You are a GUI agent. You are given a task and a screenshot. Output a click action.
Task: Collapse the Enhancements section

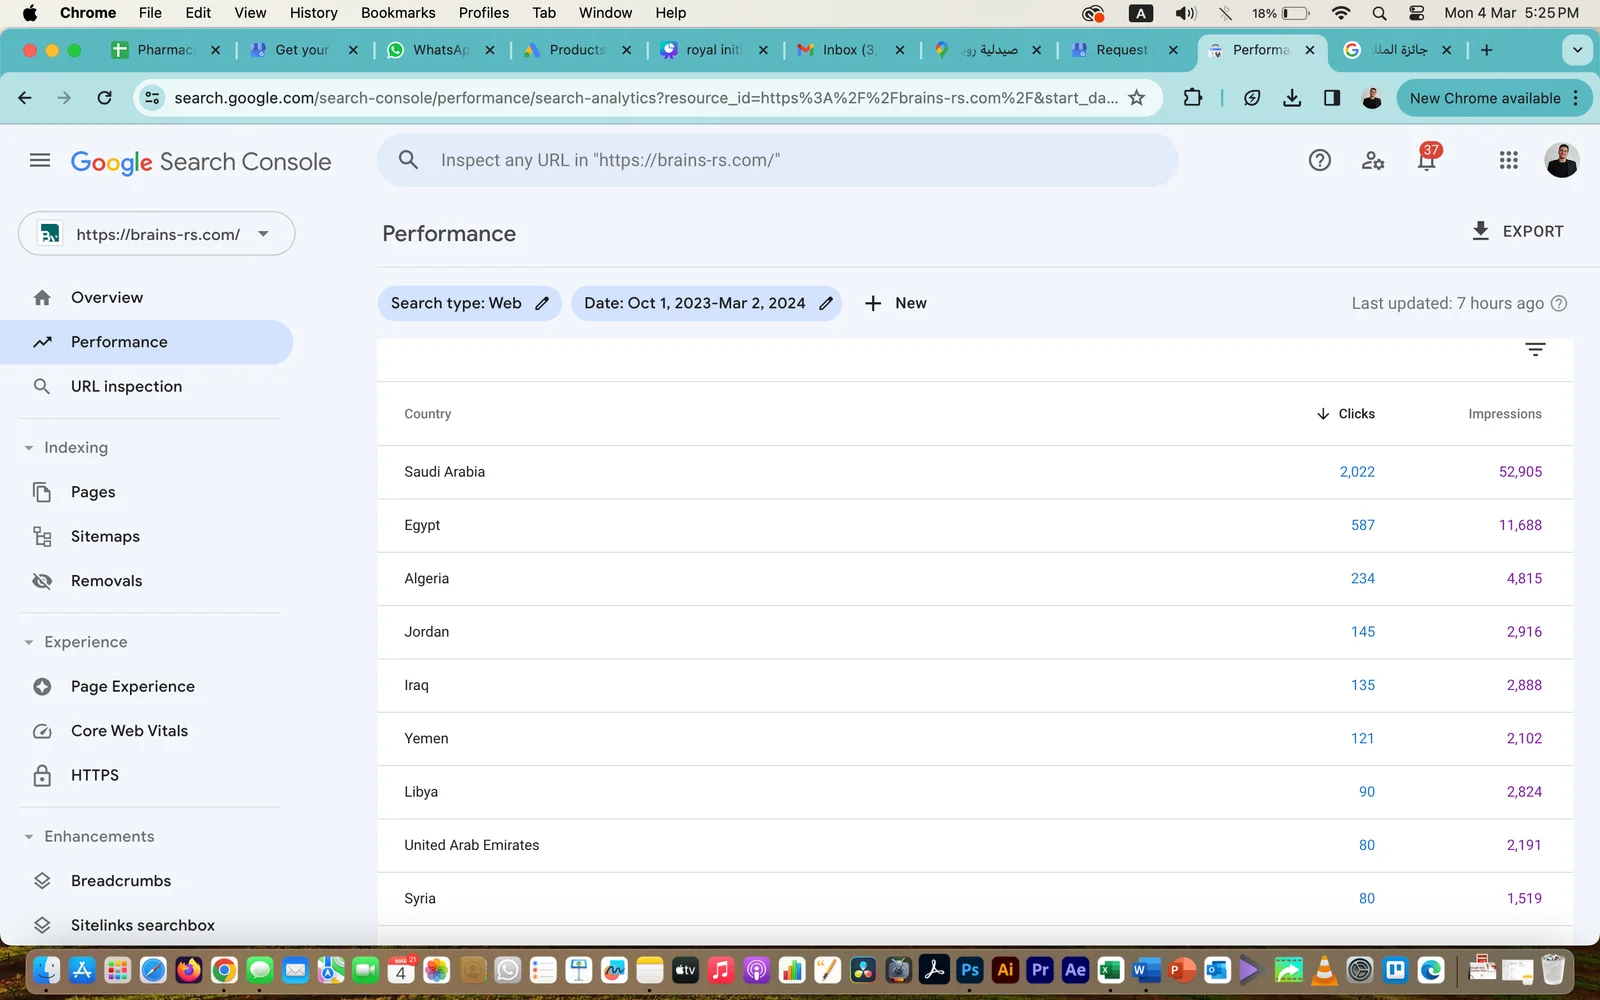tap(29, 837)
